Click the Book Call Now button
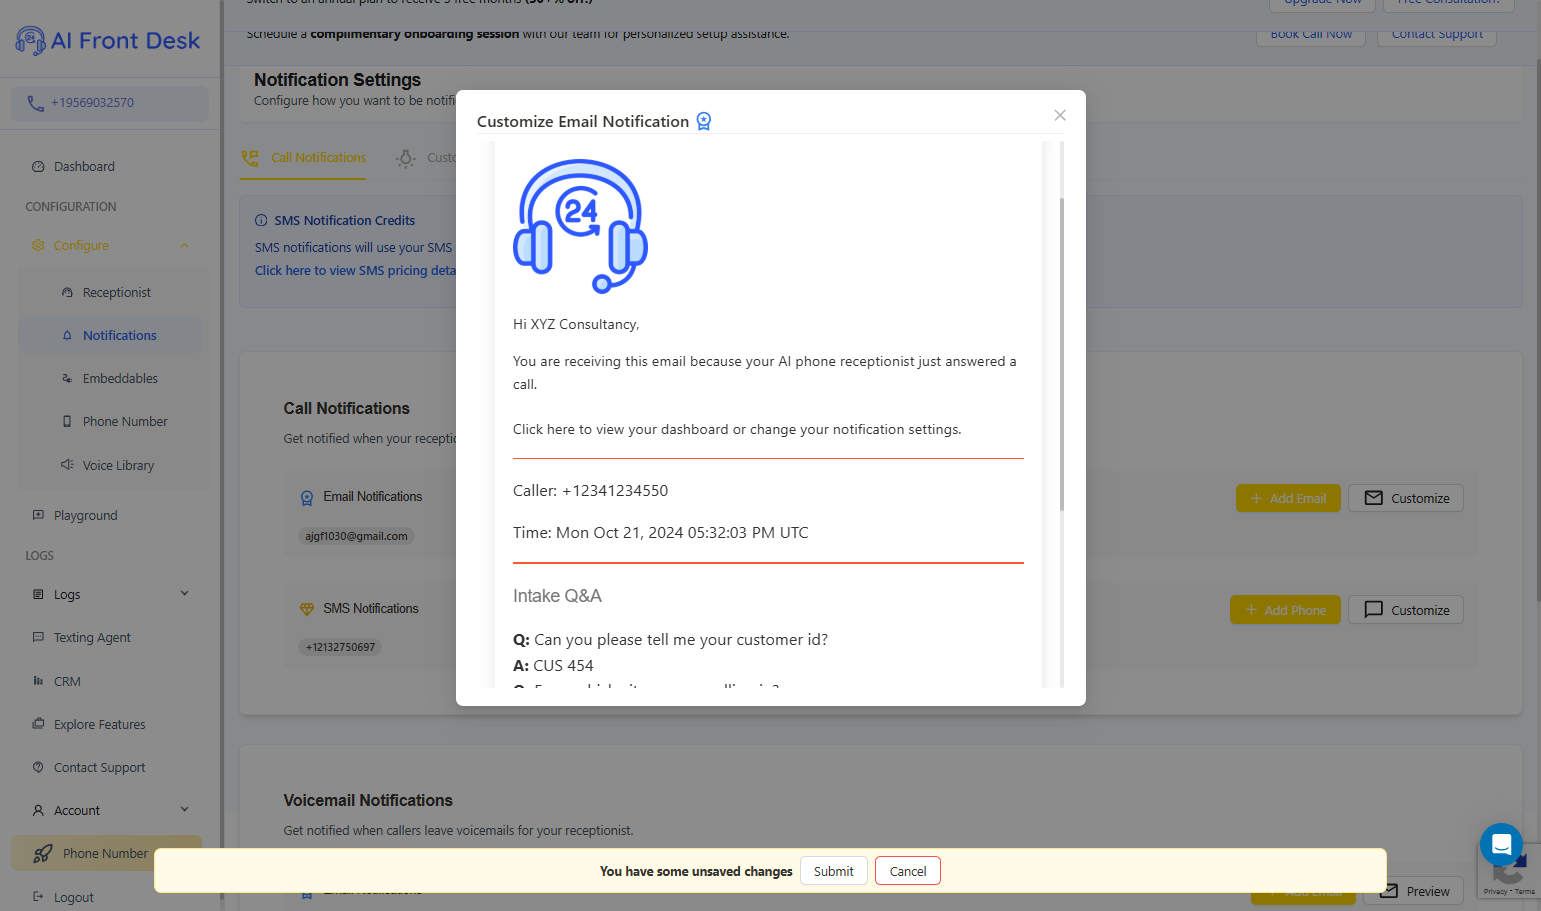The width and height of the screenshot is (1541, 911). 1311,34
